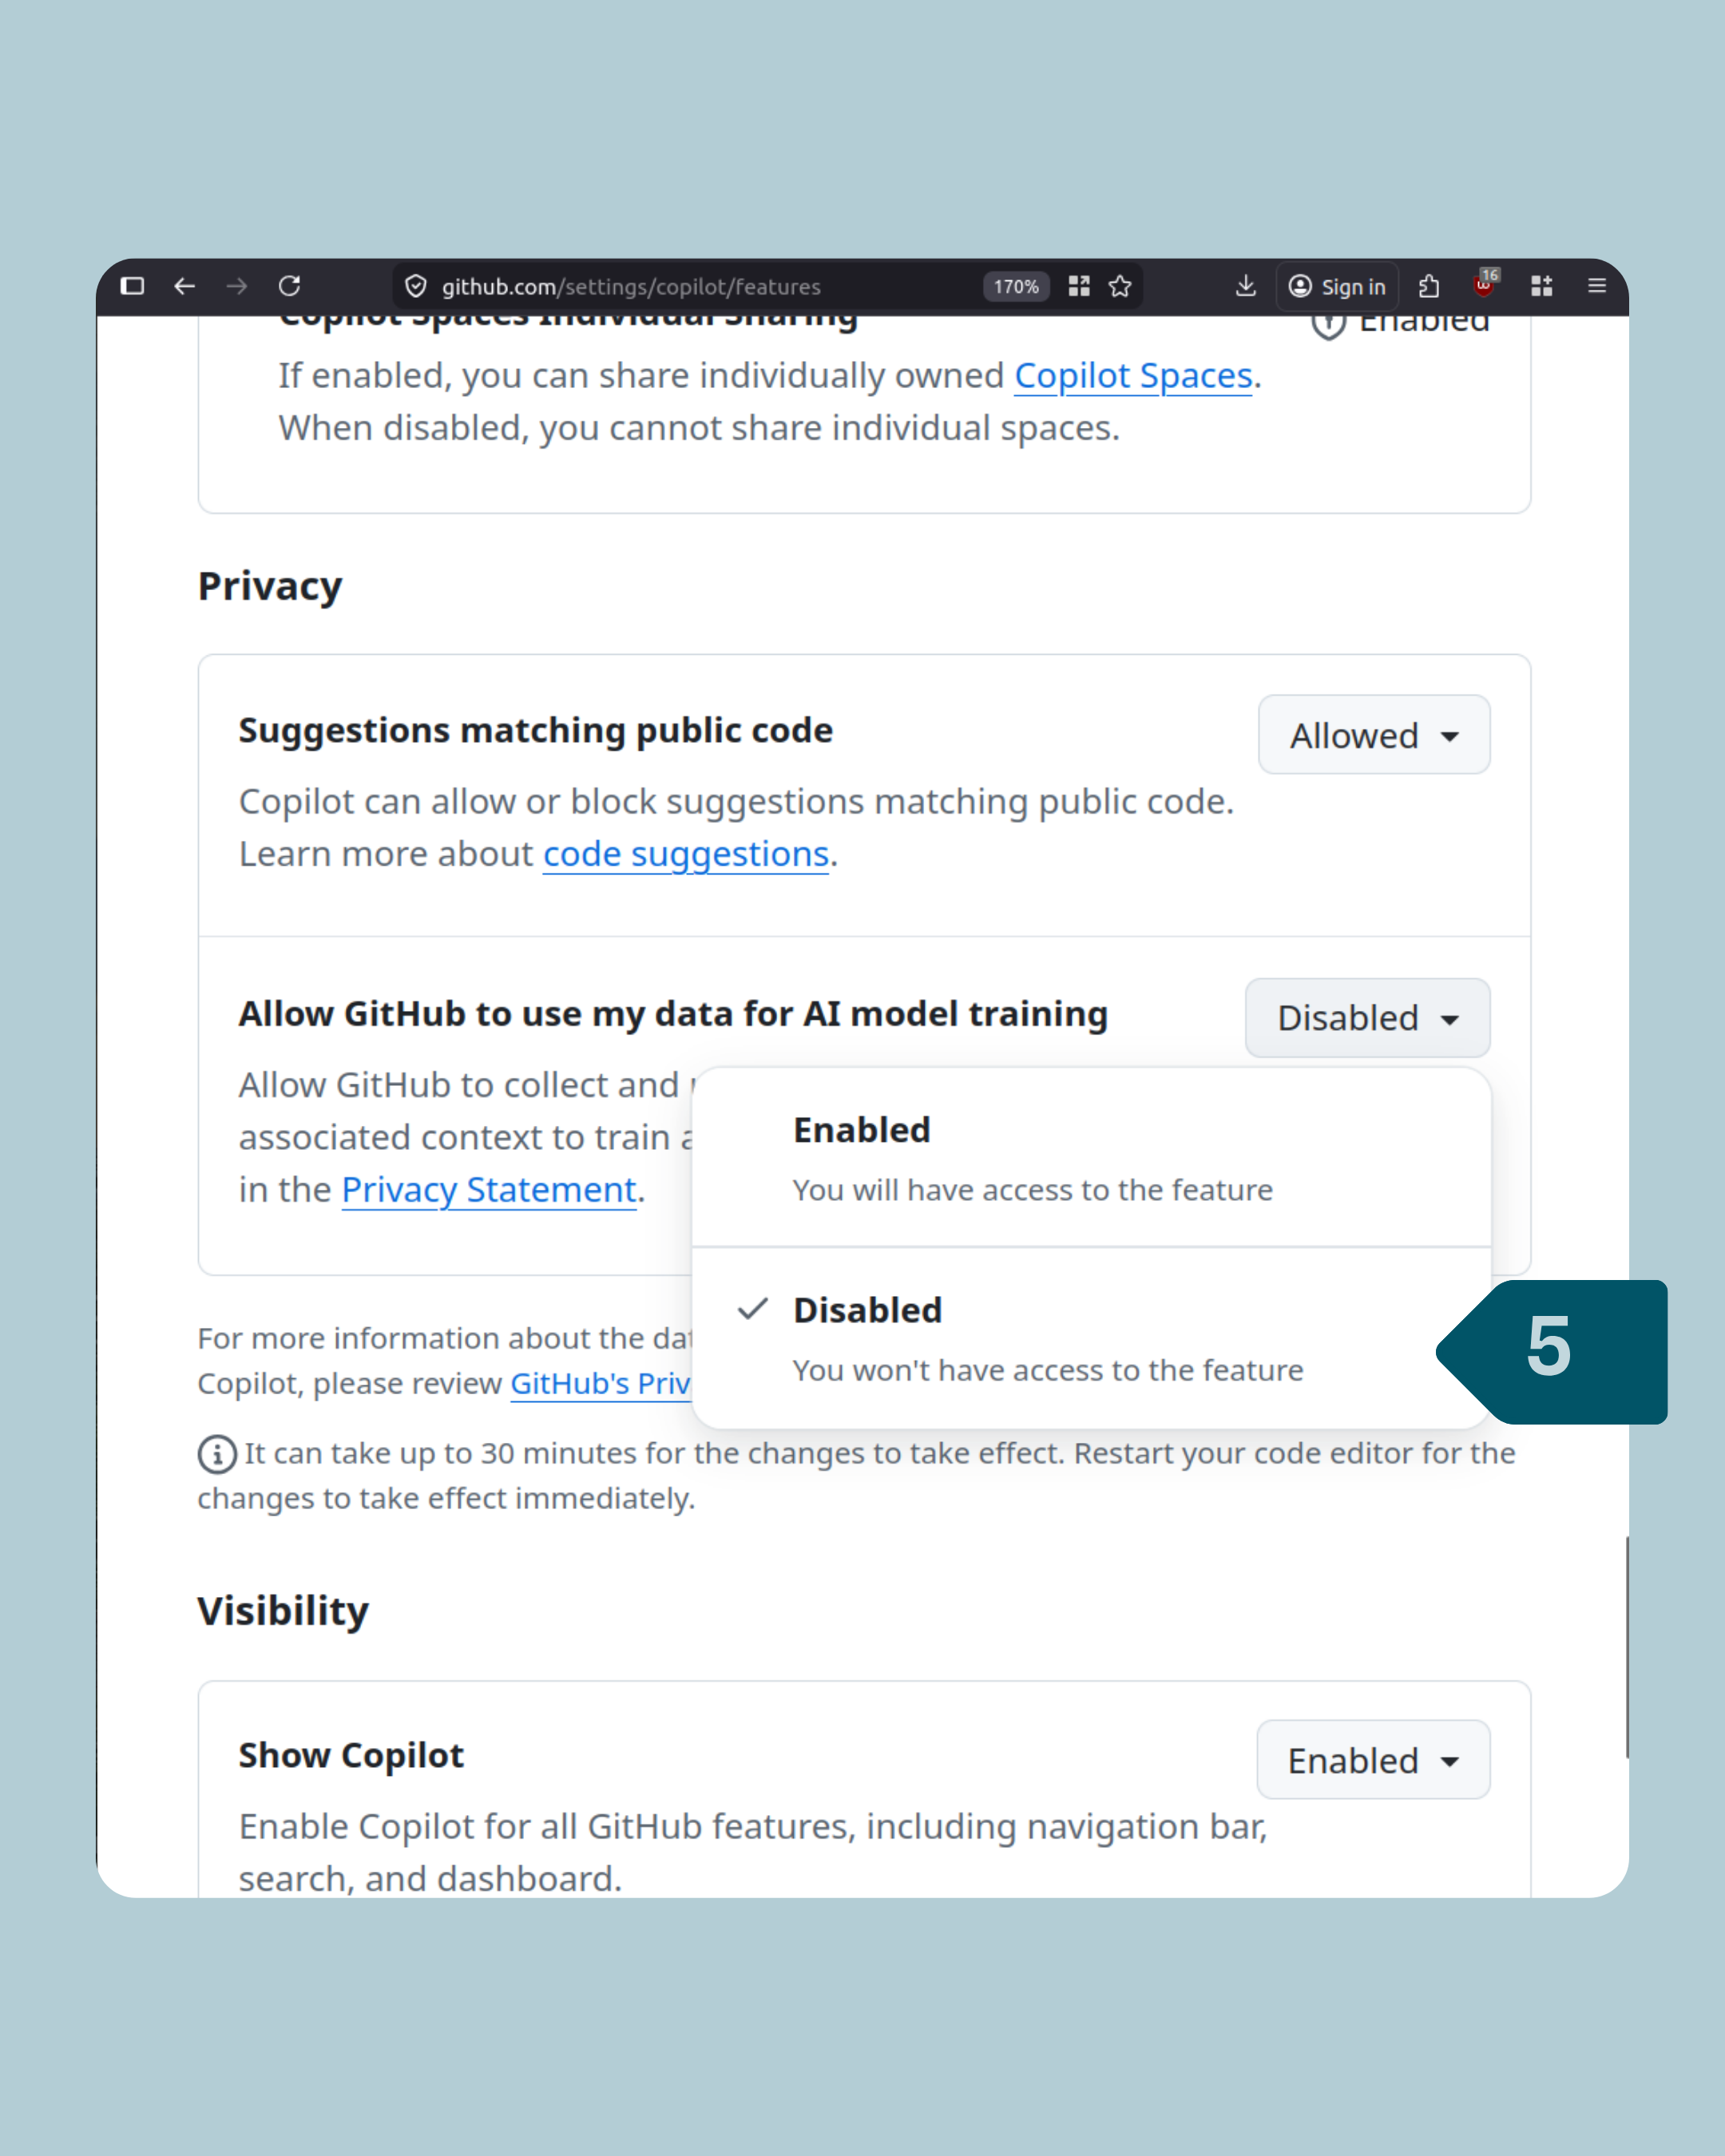Follow the code suggestions link

pyautogui.click(x=685, y=854)
